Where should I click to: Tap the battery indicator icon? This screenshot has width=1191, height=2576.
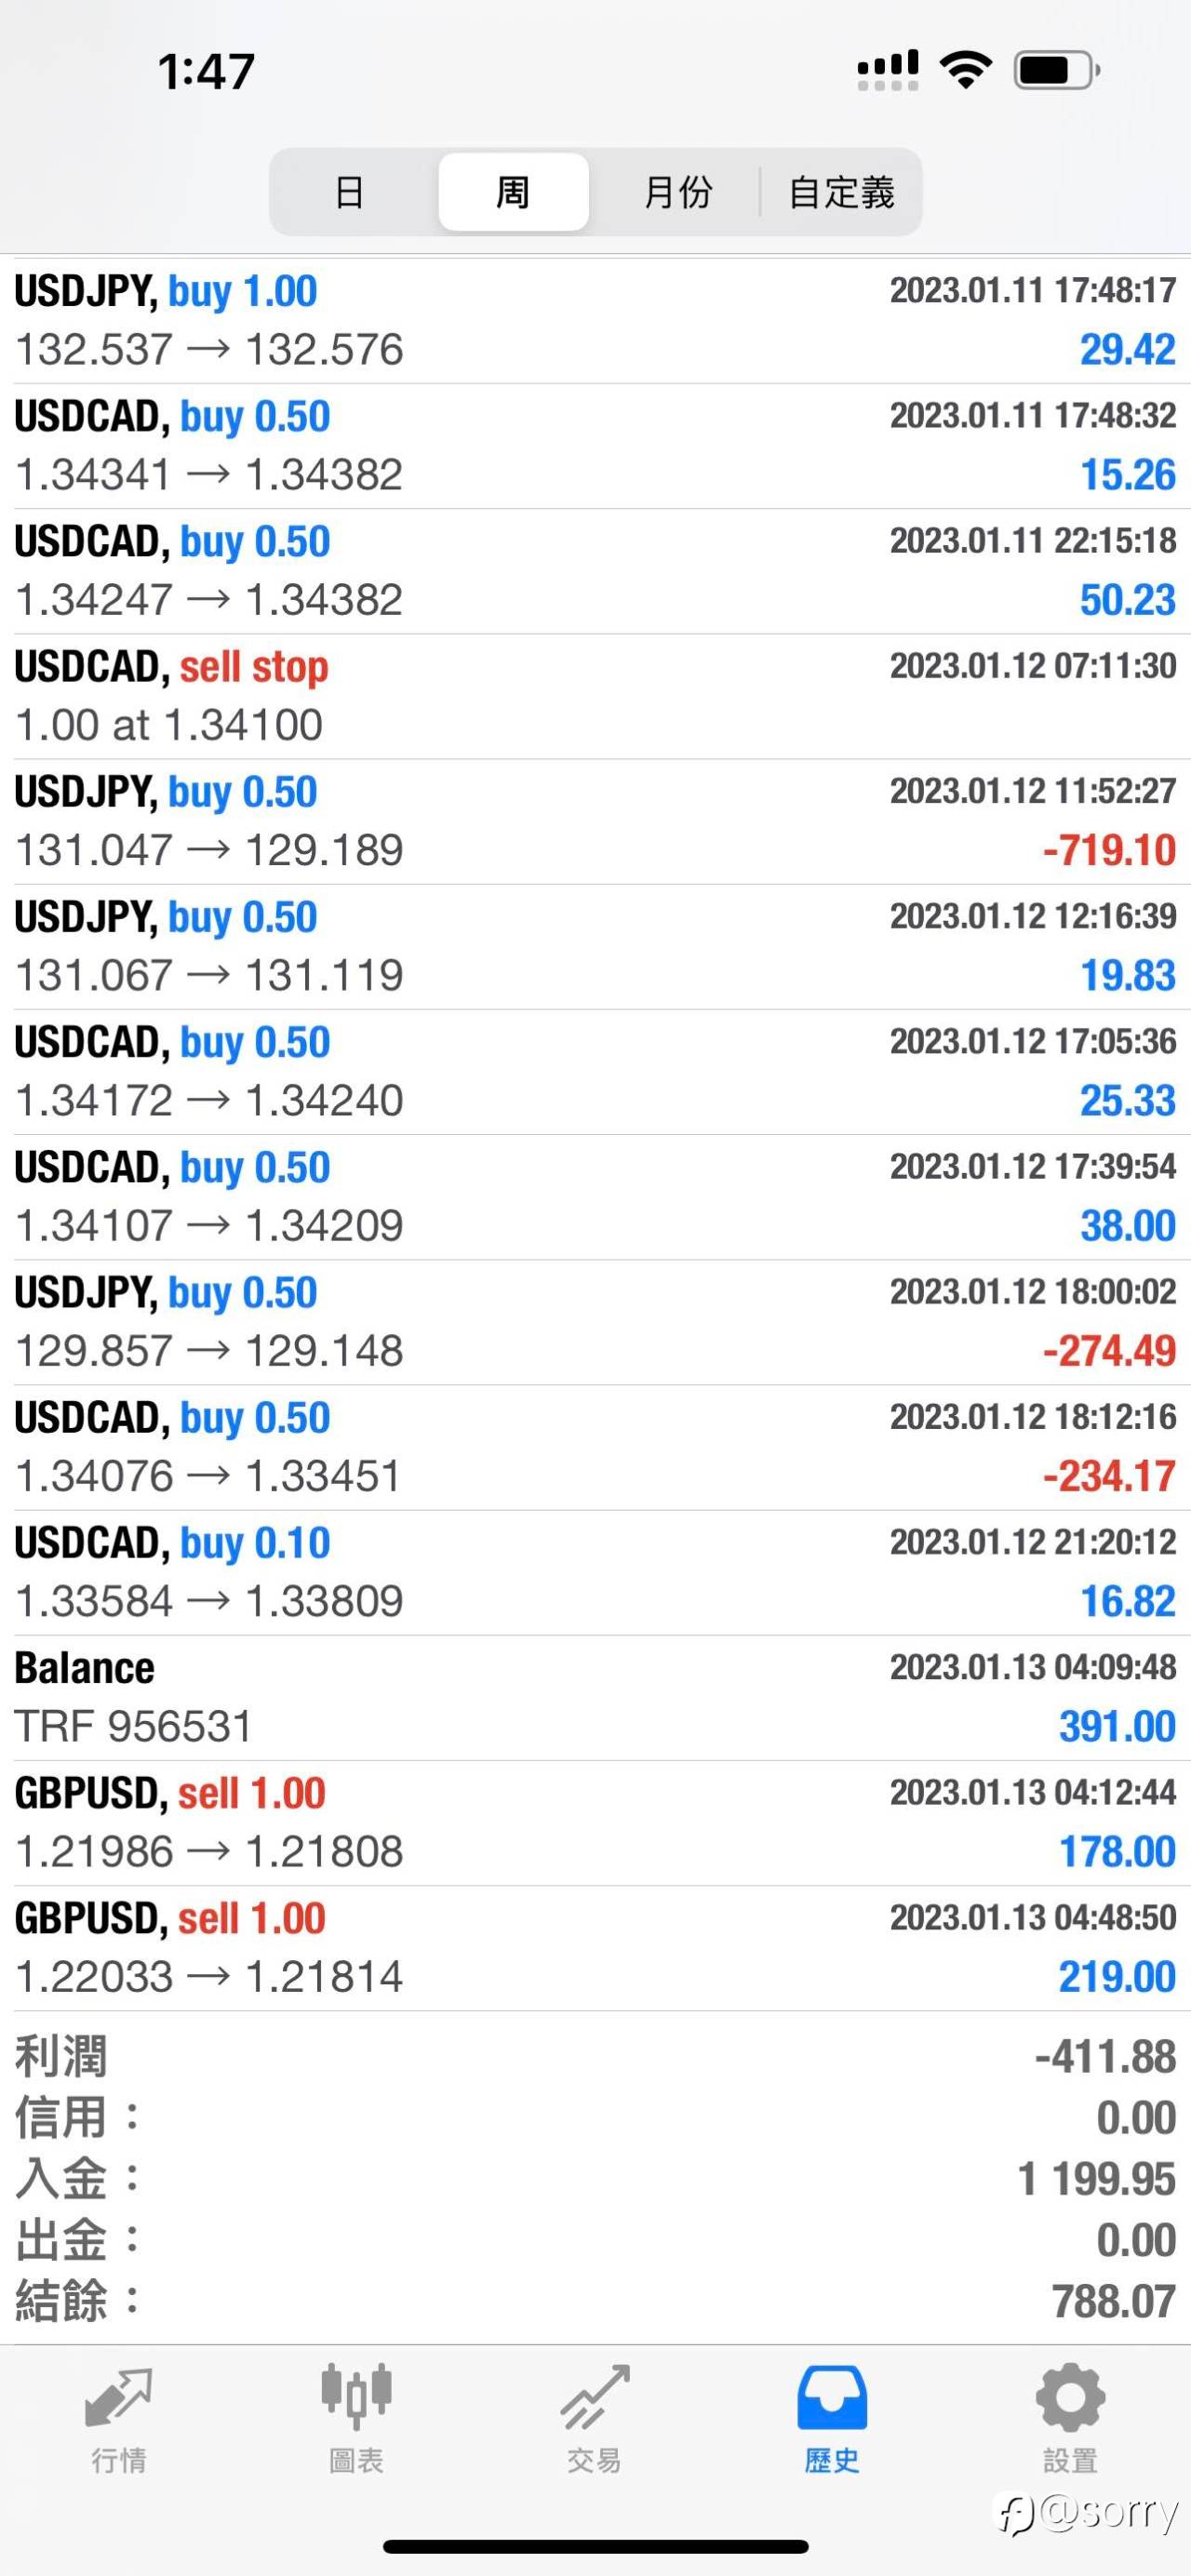pos(1057,70)
